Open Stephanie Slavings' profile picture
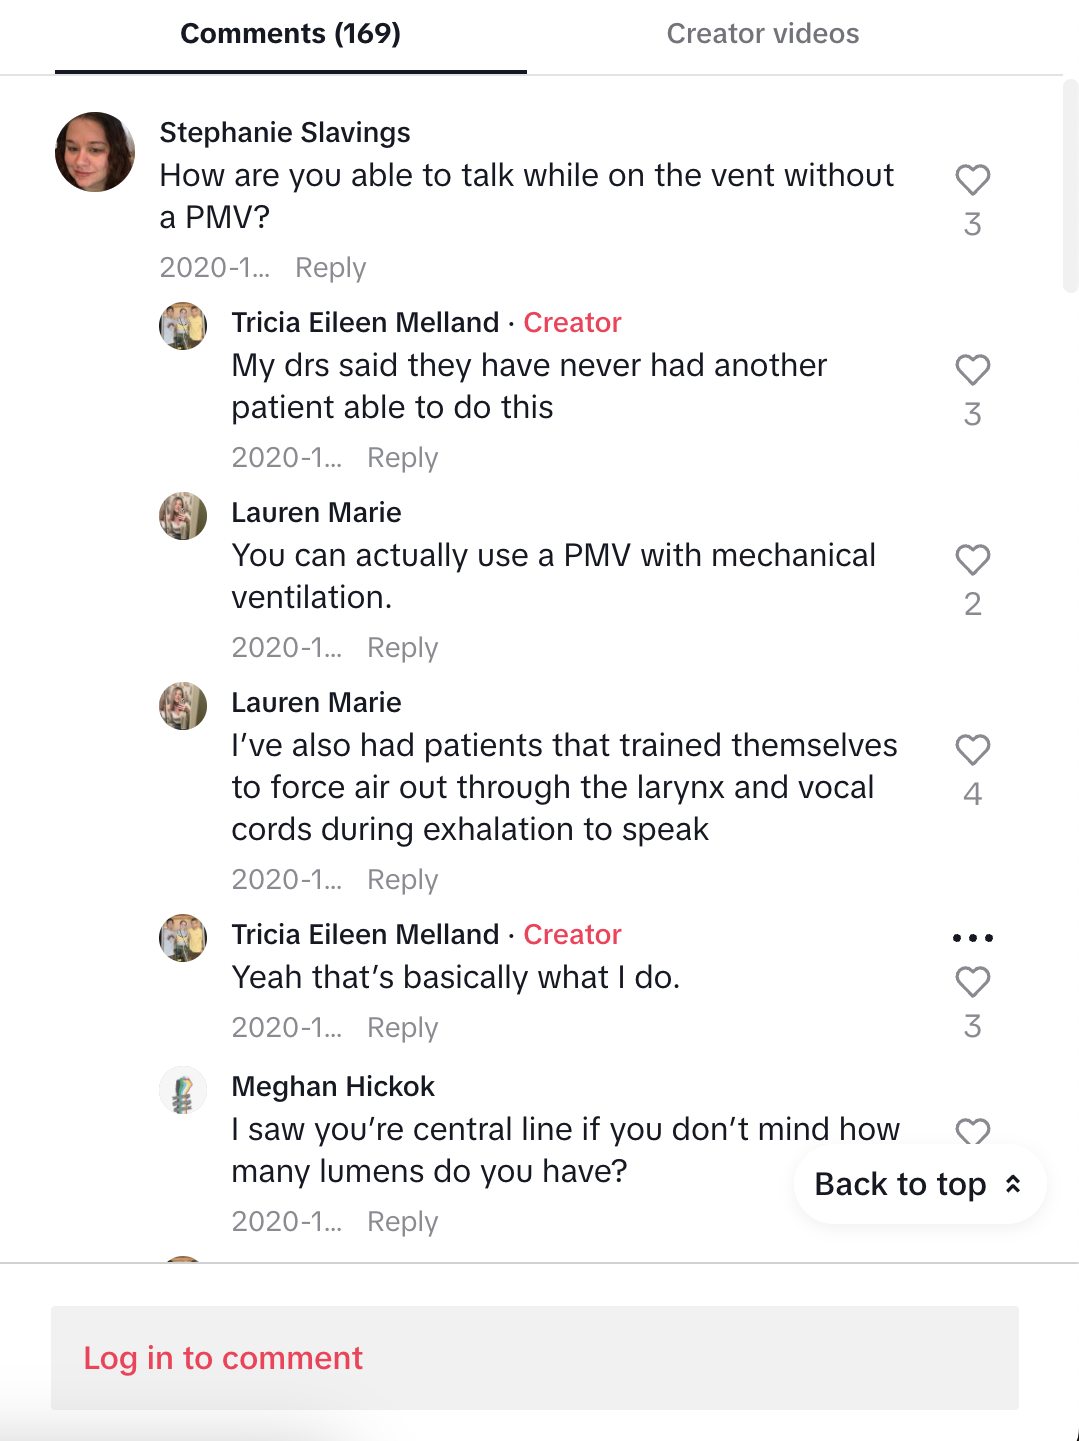This screenshot has height=1441, width=1079. tap(95, 152)
